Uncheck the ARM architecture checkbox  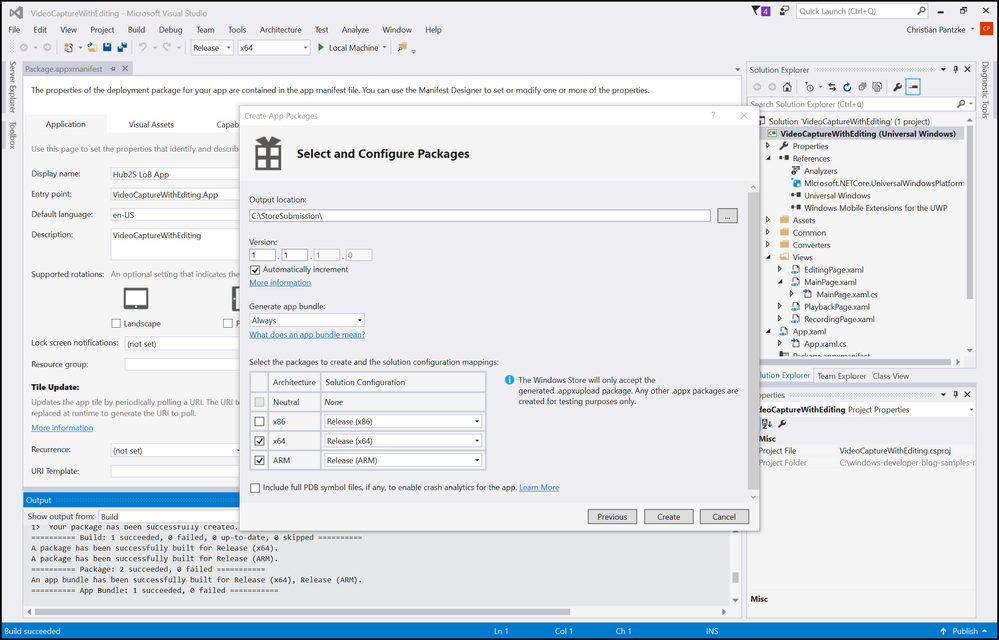tap(259, 460)
